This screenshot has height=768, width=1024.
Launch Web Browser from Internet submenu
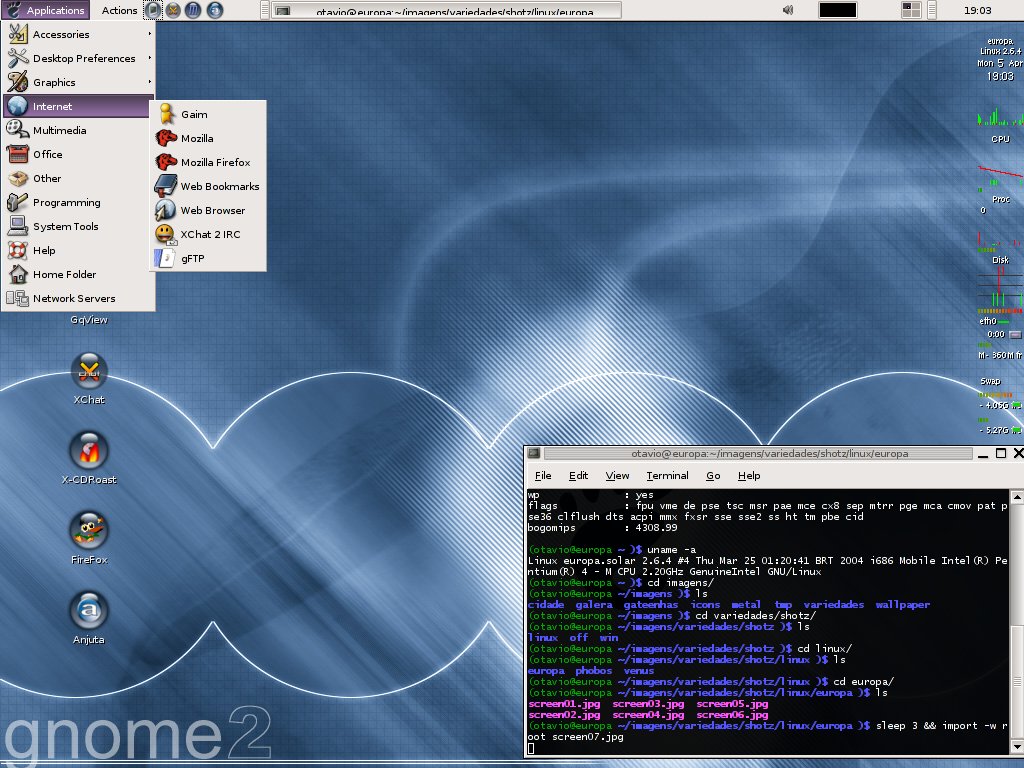tap(208, 210)
